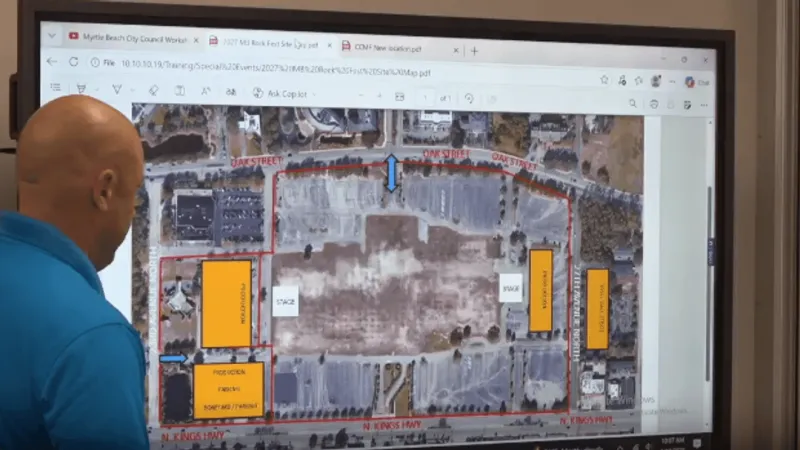The width and height of the screenshot is (800, 450).
Task: Select the PDF draw tool
Action: point(117,89)
